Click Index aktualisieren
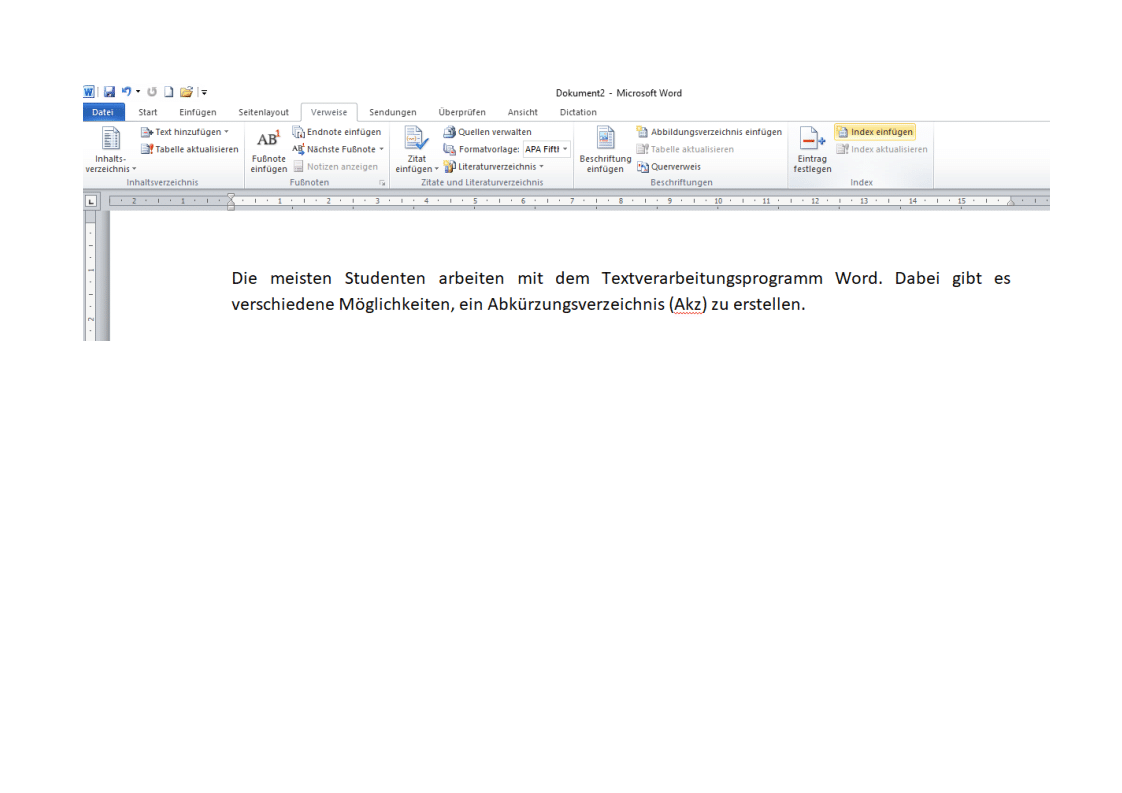This screenshot has height=793, width=1122. (882, 150)
